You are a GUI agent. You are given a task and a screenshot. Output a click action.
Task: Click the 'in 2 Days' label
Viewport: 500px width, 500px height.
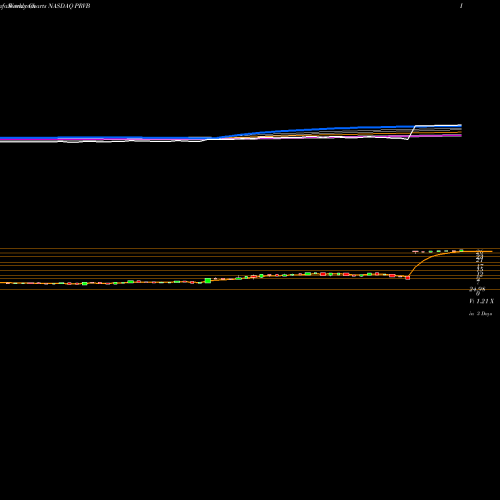[480, 314]
